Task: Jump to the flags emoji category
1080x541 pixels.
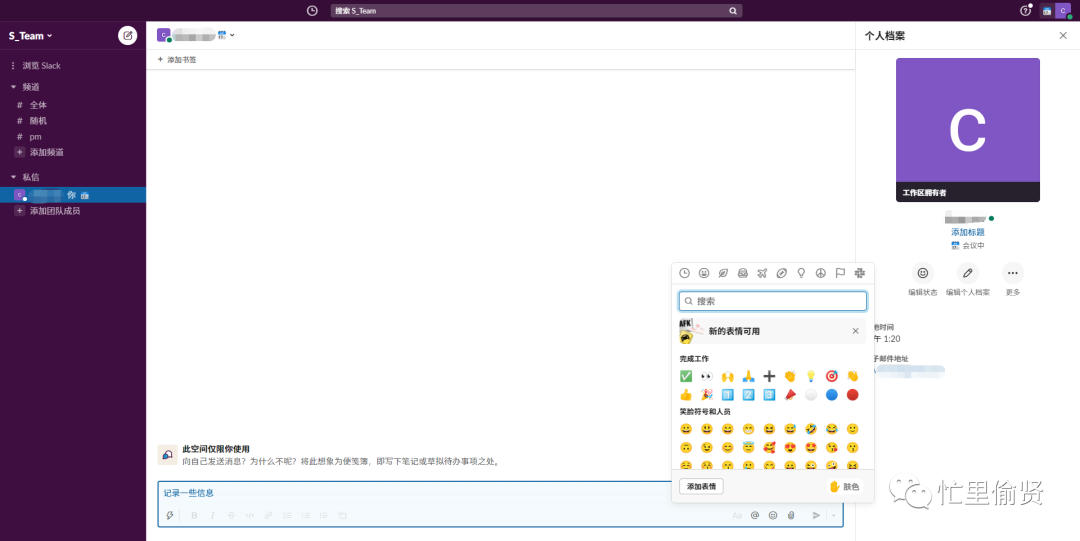Action: point(840,273)
